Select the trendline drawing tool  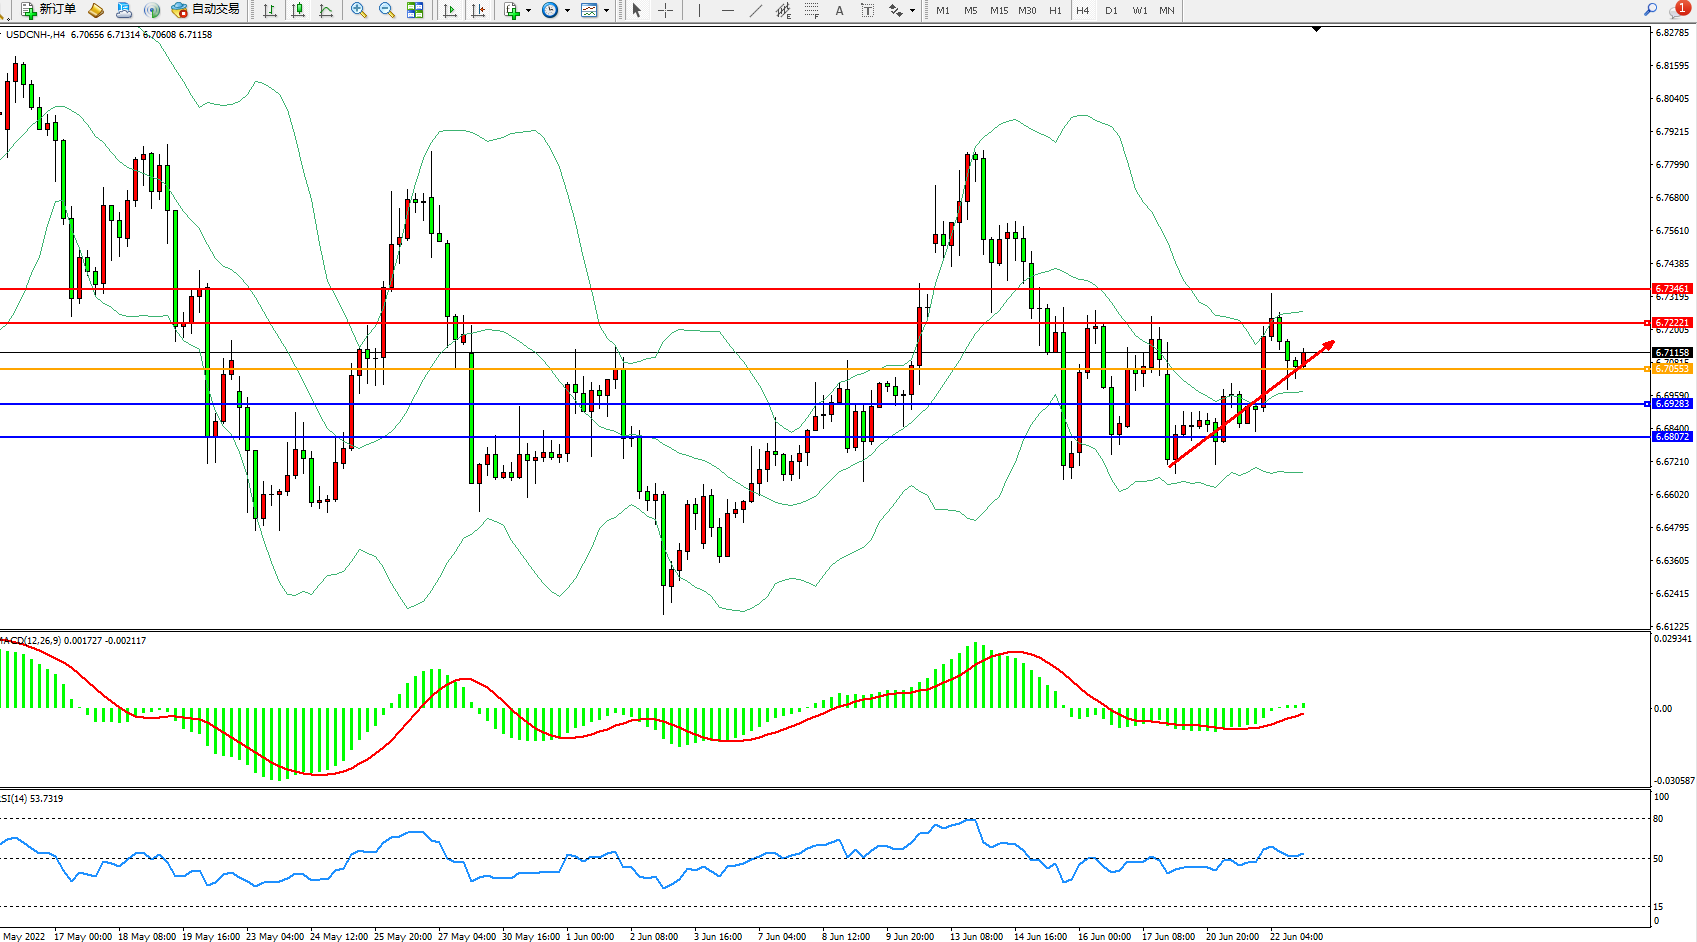[x=755, y=10]
